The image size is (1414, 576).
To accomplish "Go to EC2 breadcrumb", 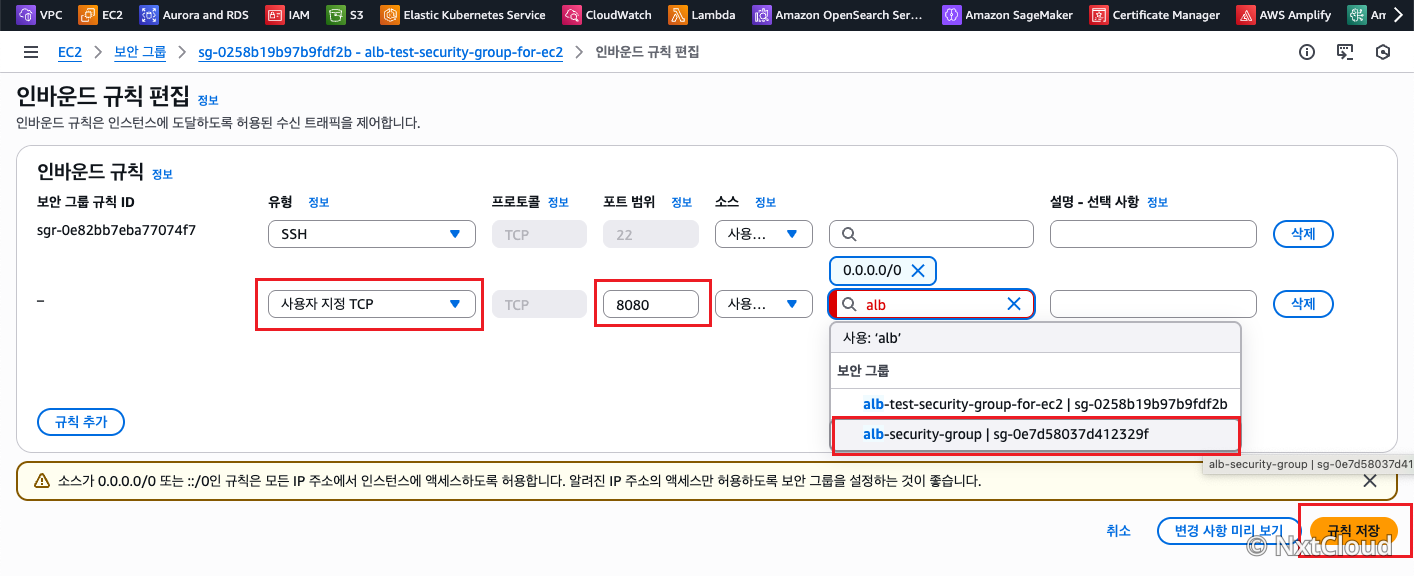I will pos(70,52).
